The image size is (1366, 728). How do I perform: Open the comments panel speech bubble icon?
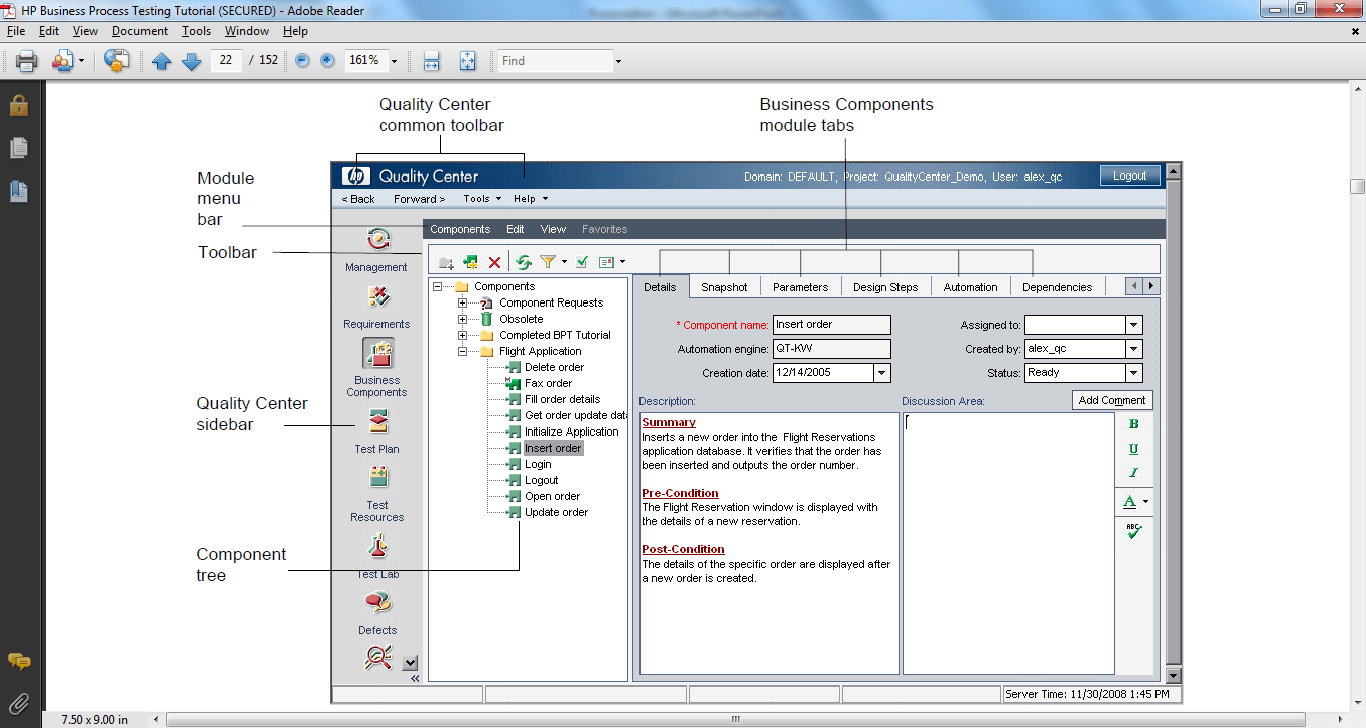18,661
